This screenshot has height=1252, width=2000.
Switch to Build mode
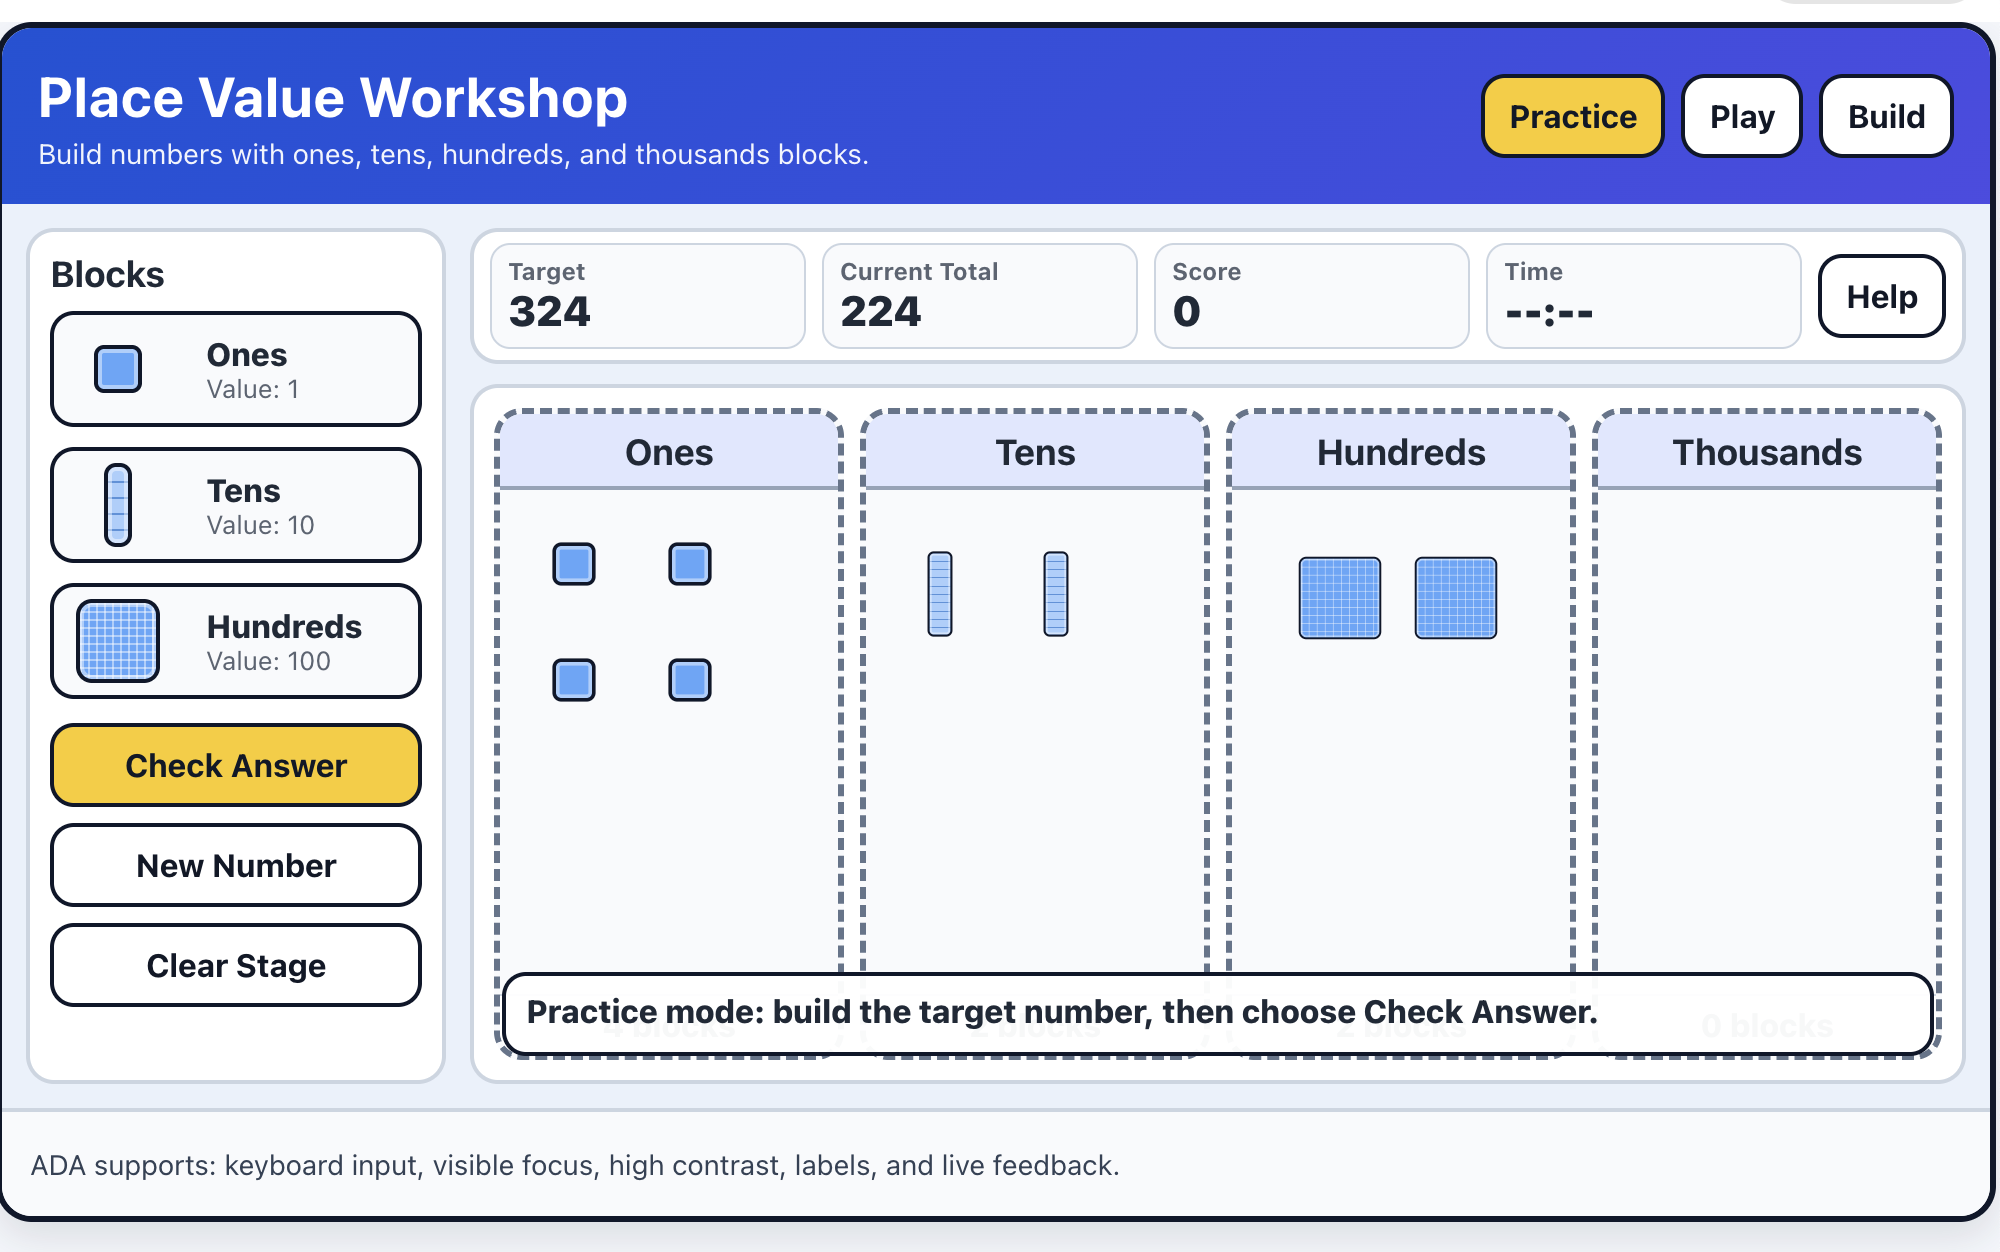(x=1886, y=116)
